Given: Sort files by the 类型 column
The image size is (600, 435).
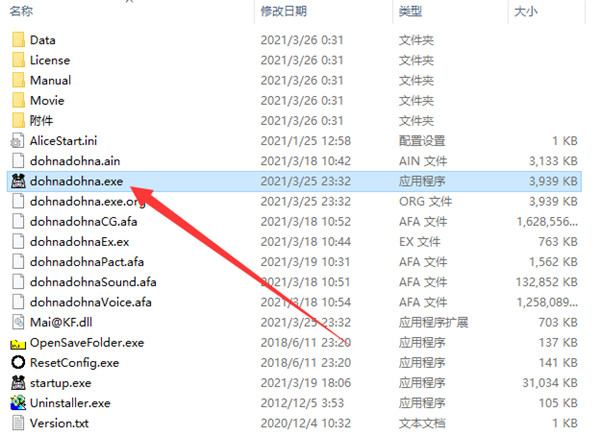Looking at the screenshot, I should (x=410, y=11).
